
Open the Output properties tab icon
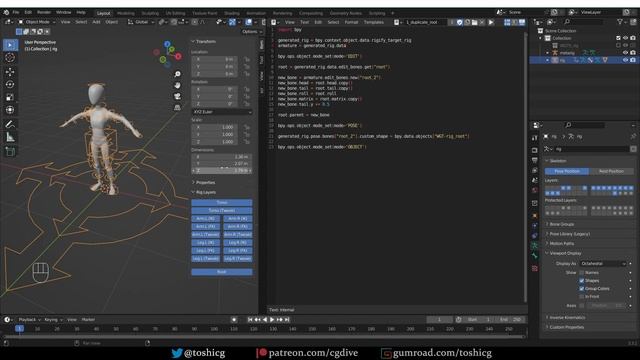coord(535,160)
